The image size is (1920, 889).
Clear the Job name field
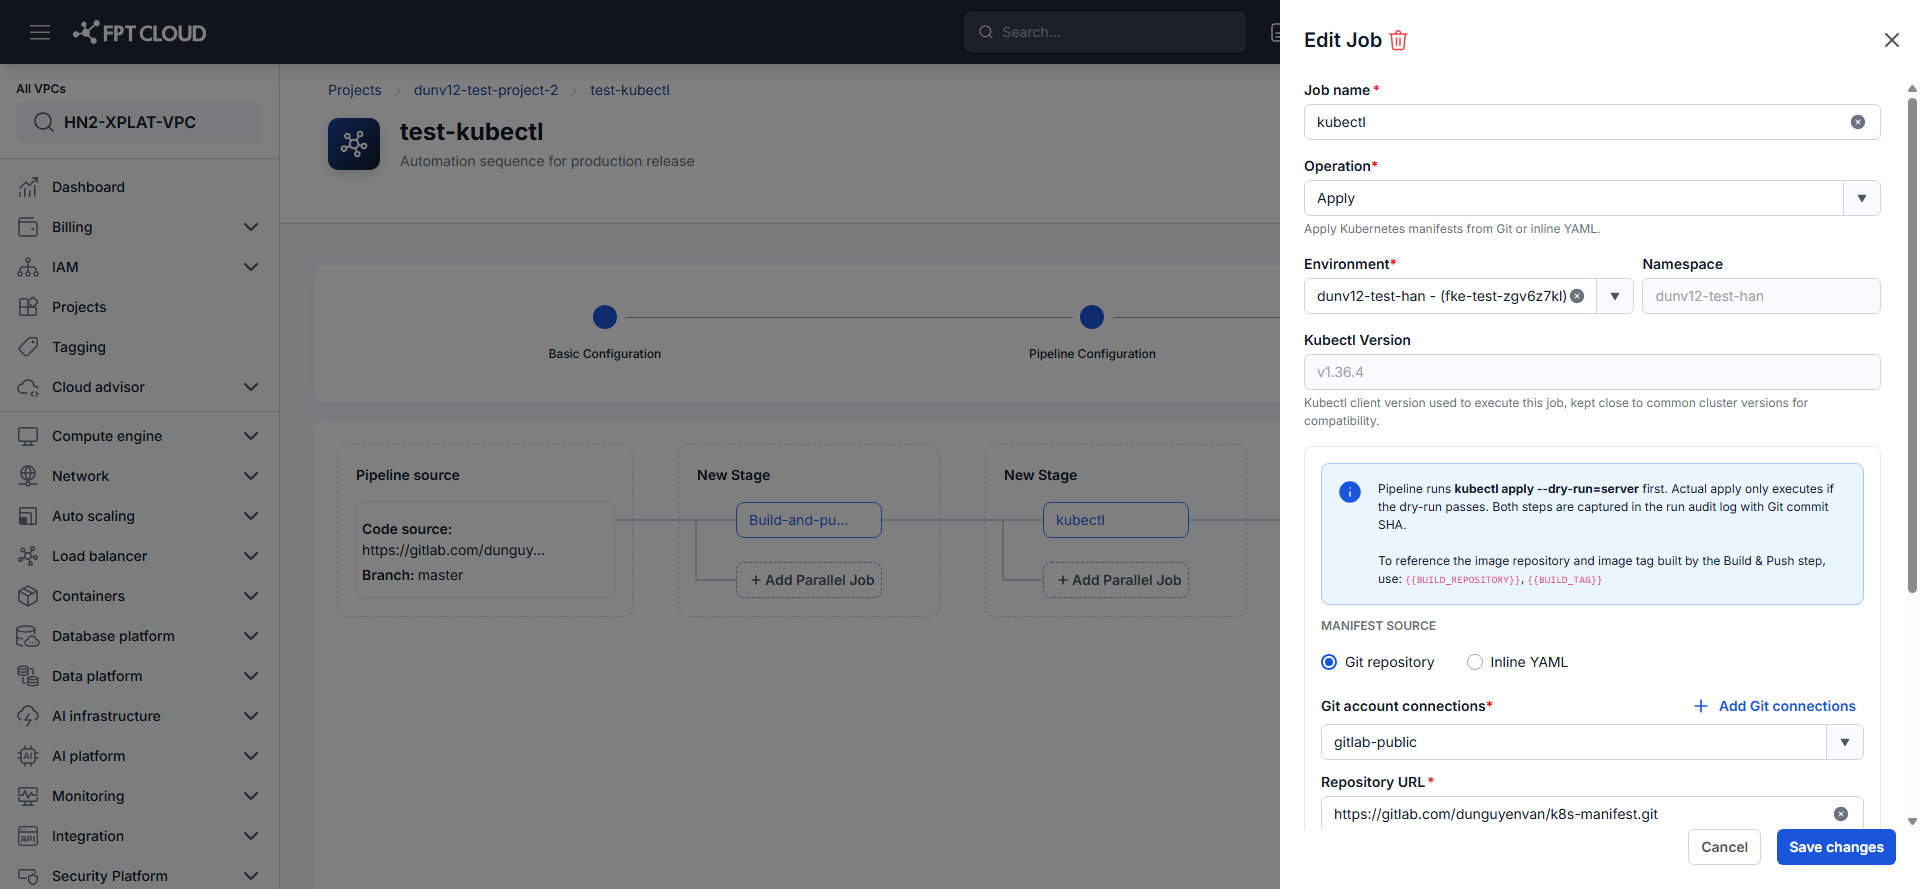click(x=1857, y=122)
